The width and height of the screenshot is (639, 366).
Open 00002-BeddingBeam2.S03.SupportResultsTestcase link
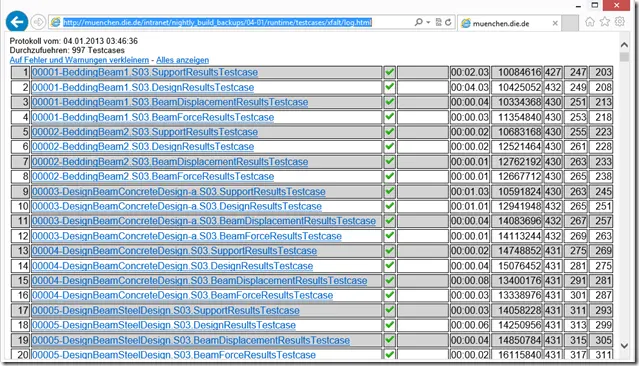145,132
